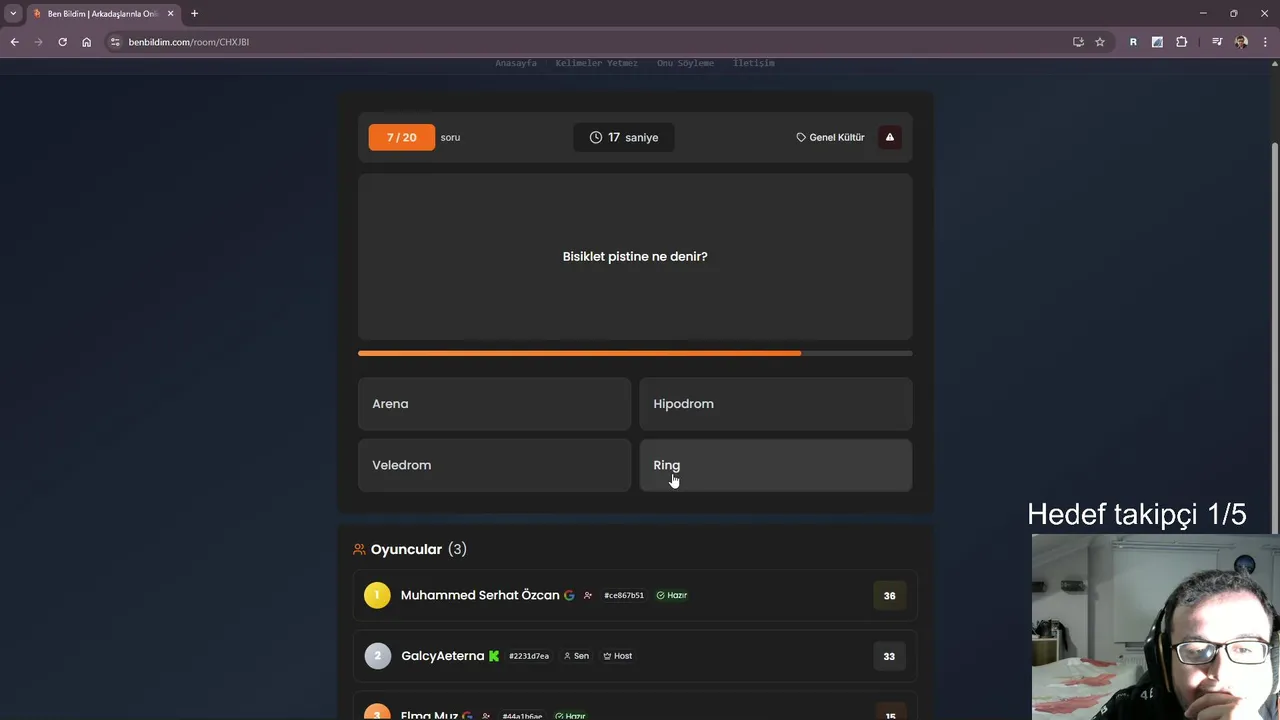Switch to the Ben Bildim tab

point(102,14)
